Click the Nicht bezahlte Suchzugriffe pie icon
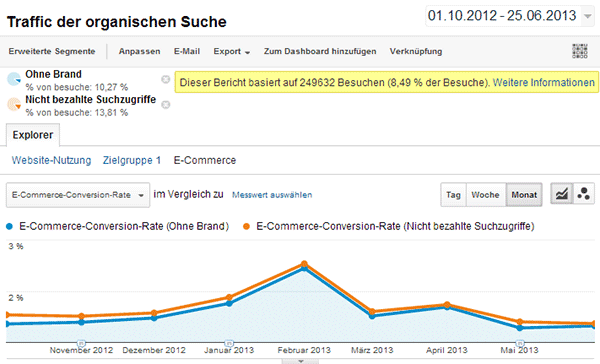The image size is (600, 364). 14,104
